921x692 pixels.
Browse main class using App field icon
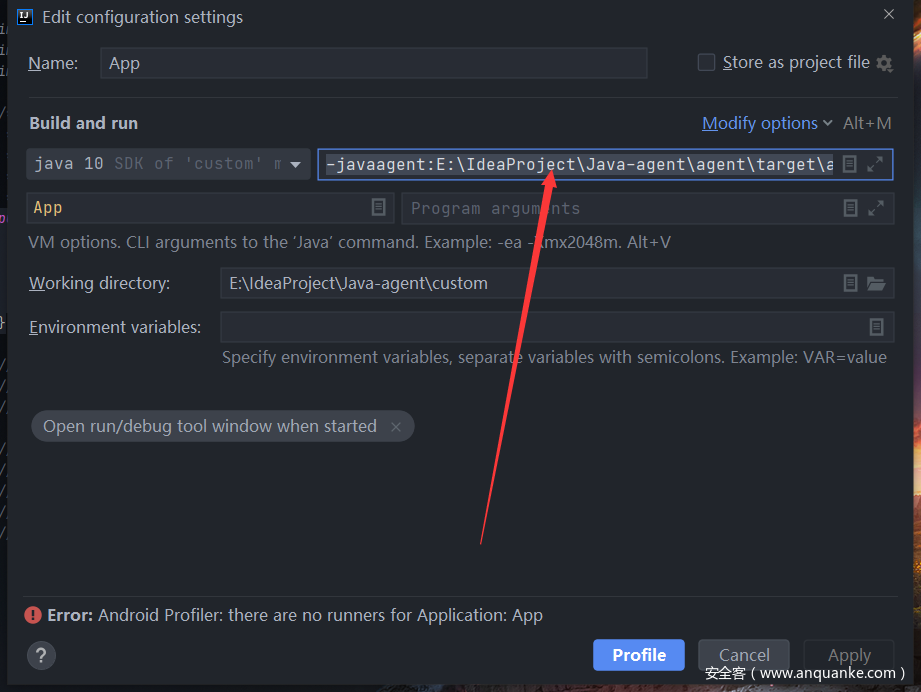pos(378,207)
